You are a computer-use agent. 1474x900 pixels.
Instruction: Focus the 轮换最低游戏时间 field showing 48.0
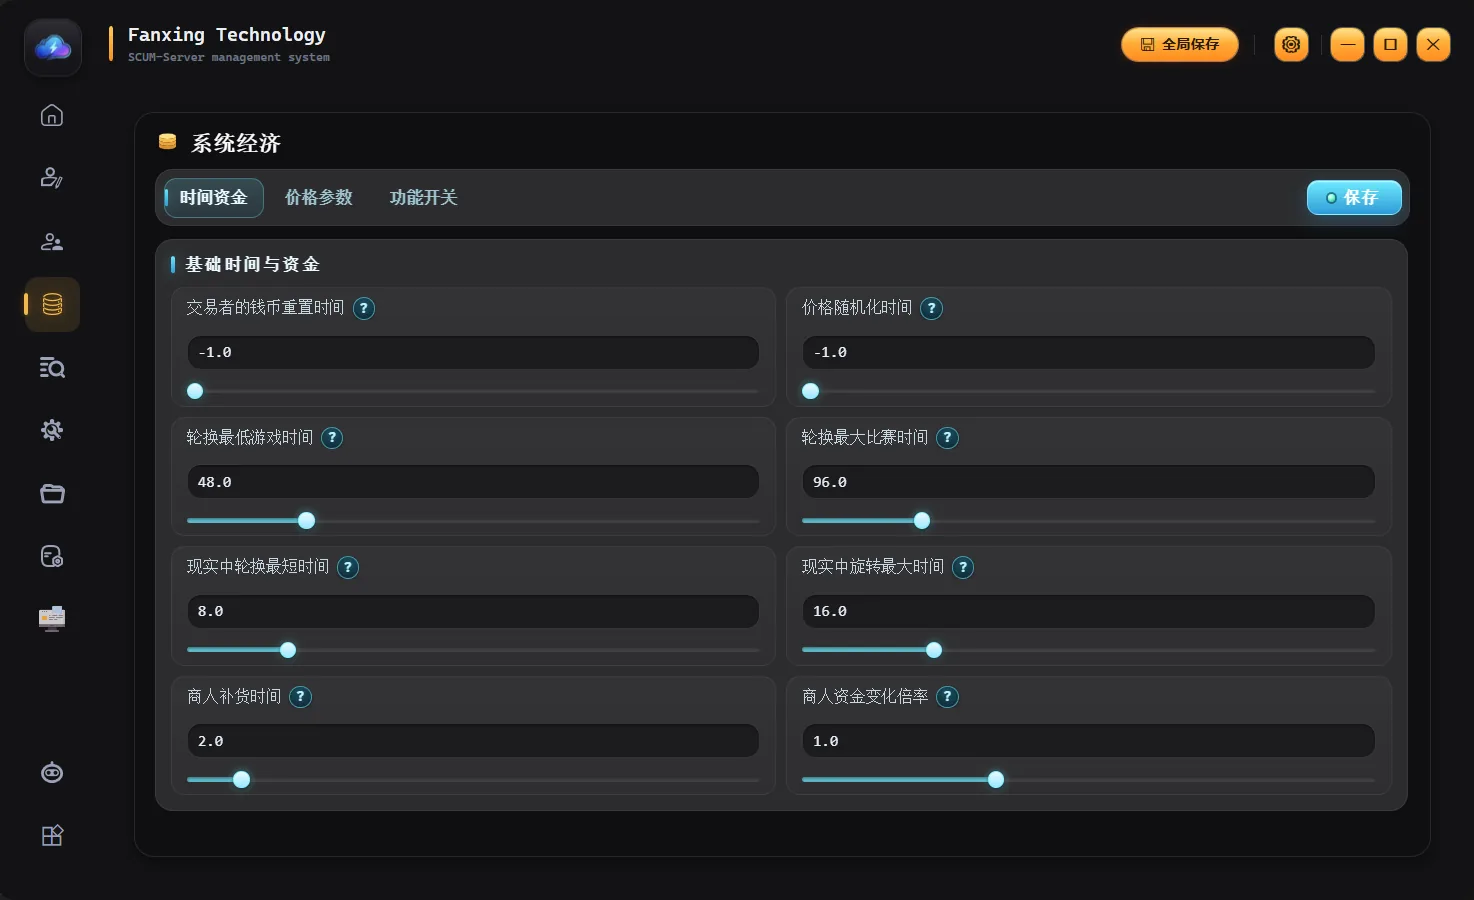point(473,482)
